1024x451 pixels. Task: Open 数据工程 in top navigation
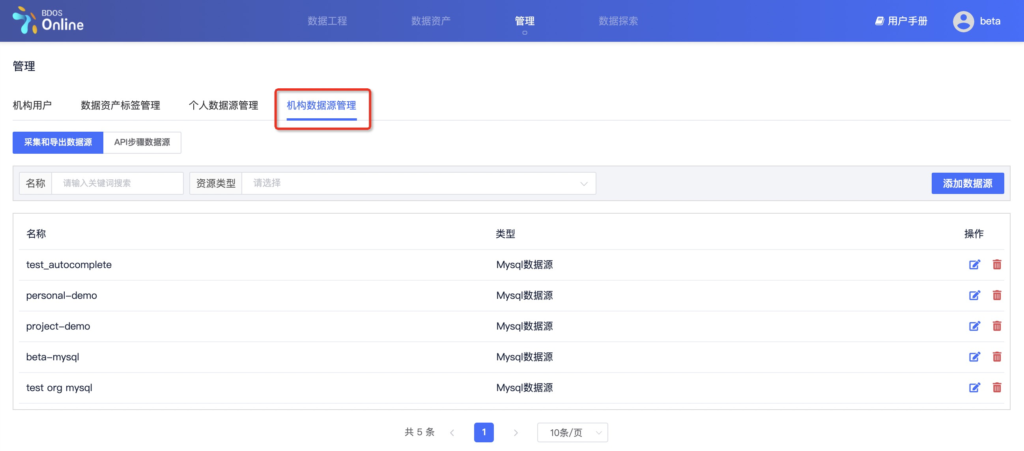(x=327, y=21)
